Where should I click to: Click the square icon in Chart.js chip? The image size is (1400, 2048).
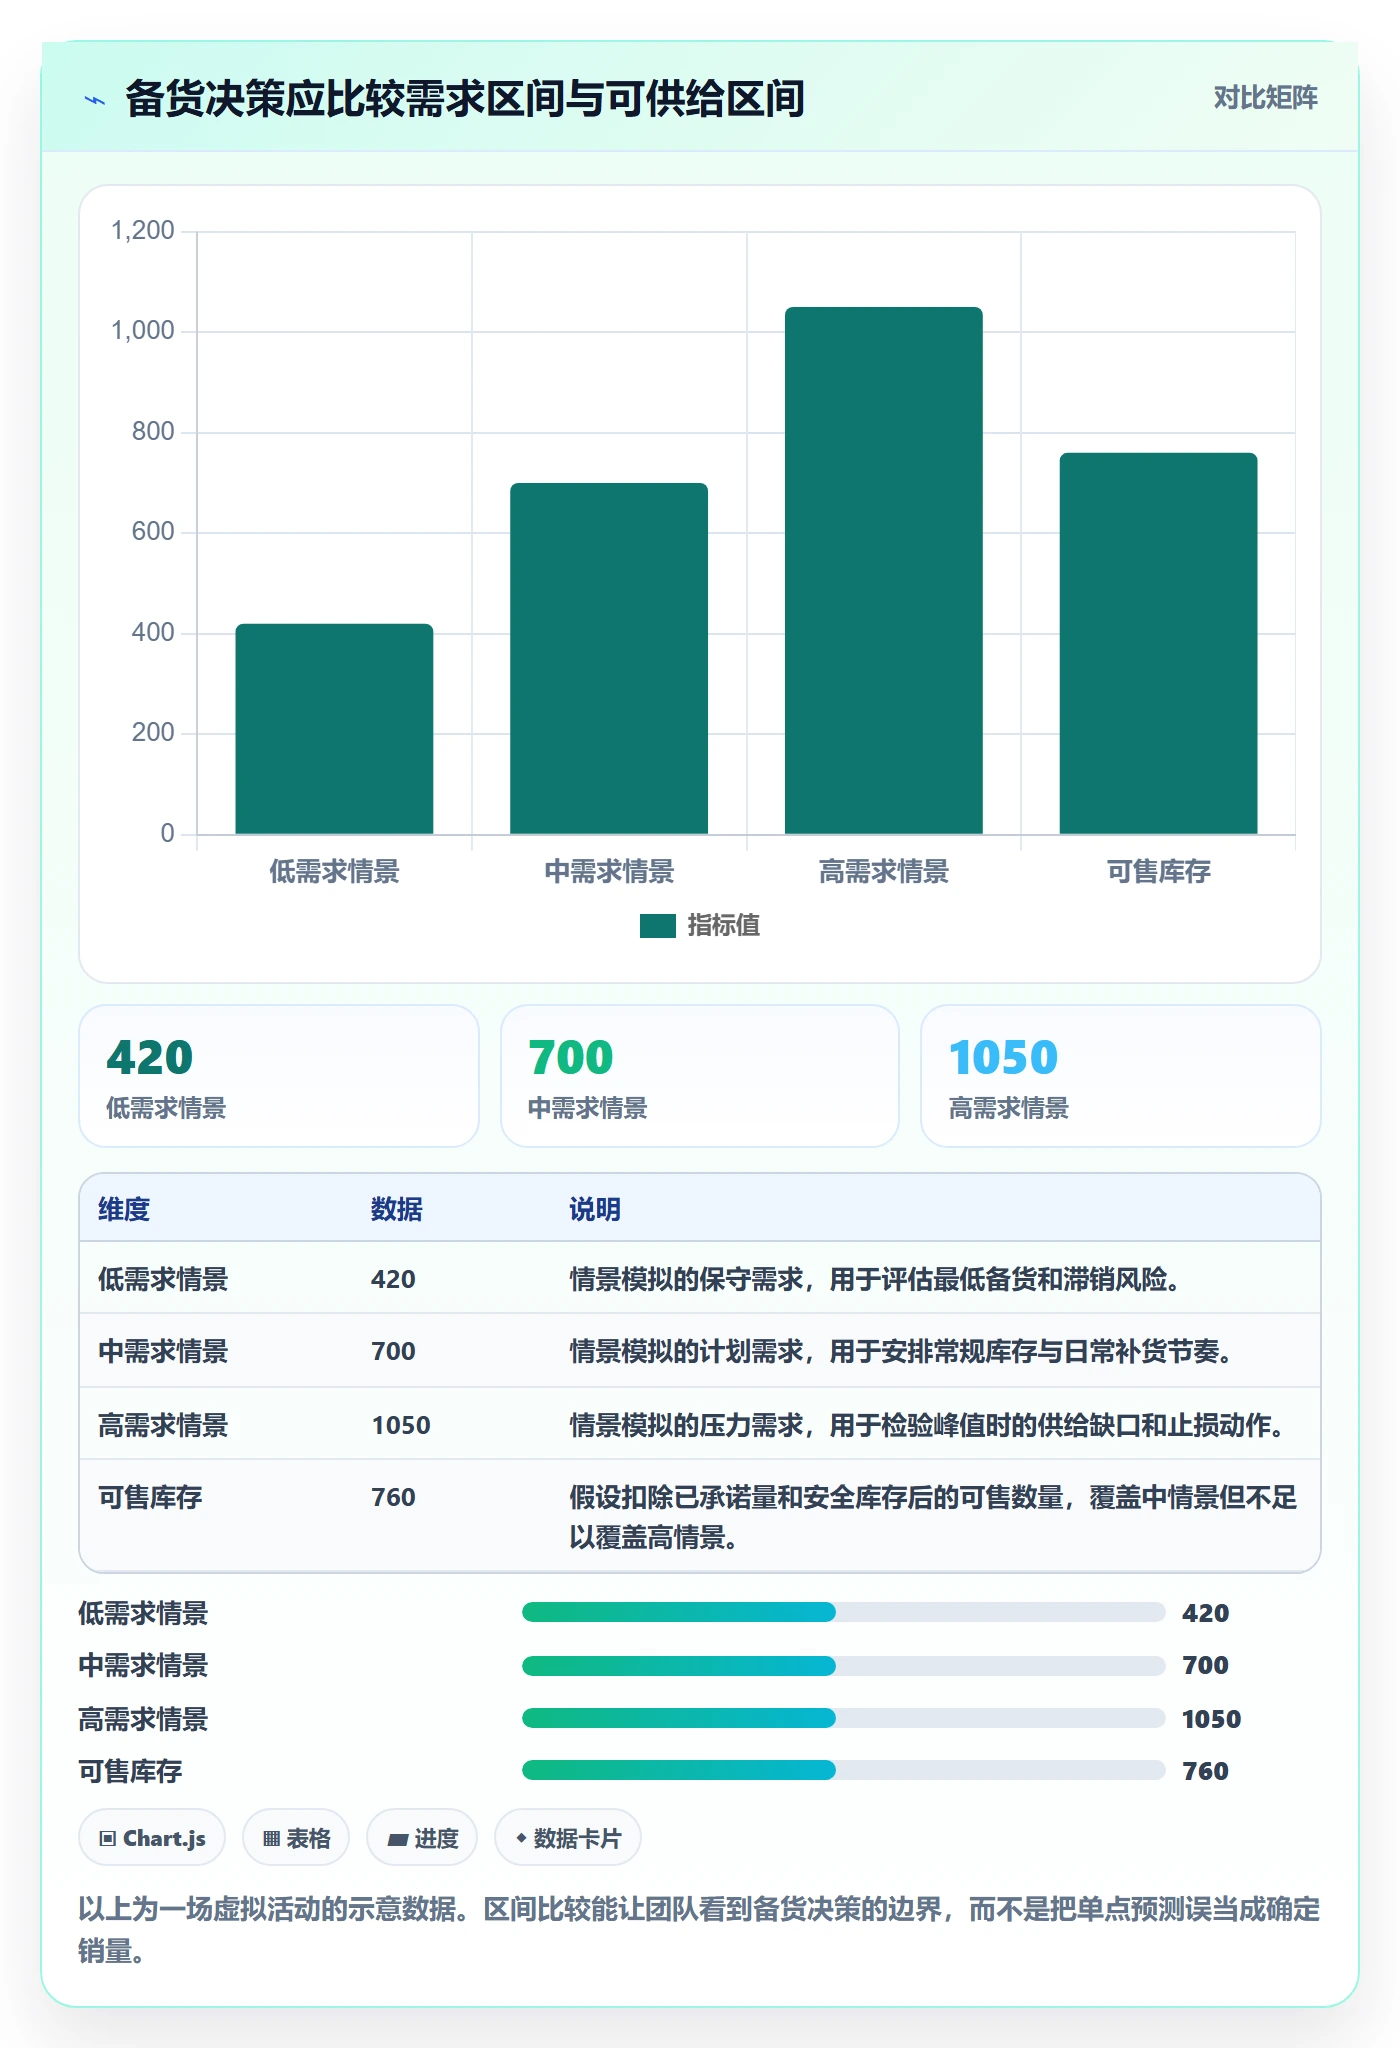(108, 1838)
